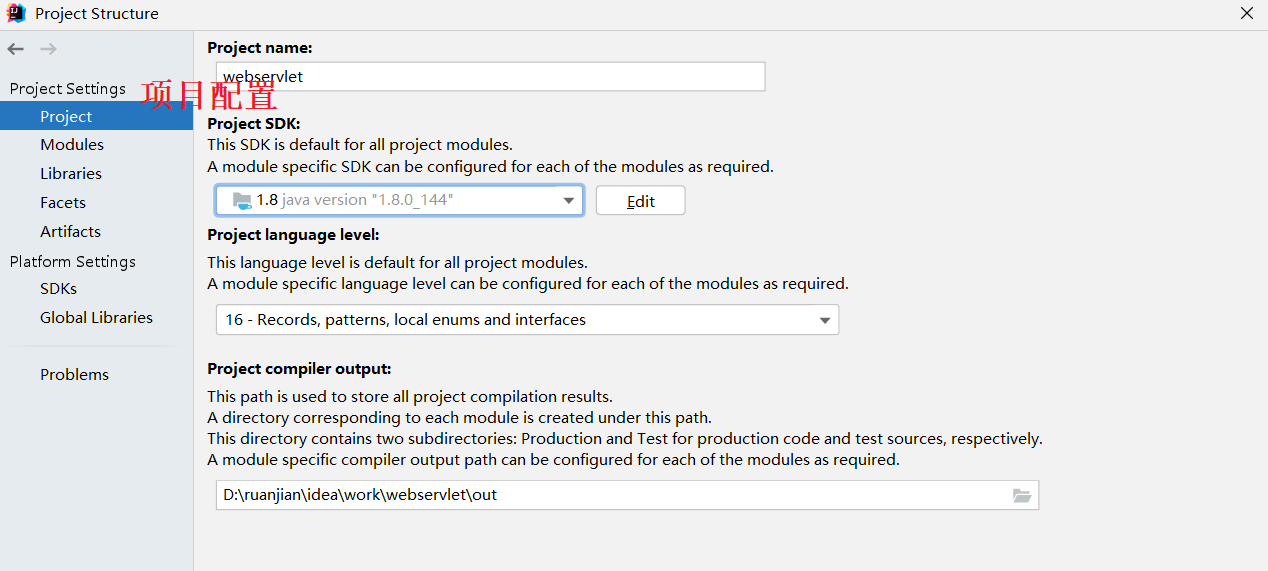The width and height of the screenshot is (1268, 571).
Task: Browse compiler output path with folder icon
Action: point(1021,495)
